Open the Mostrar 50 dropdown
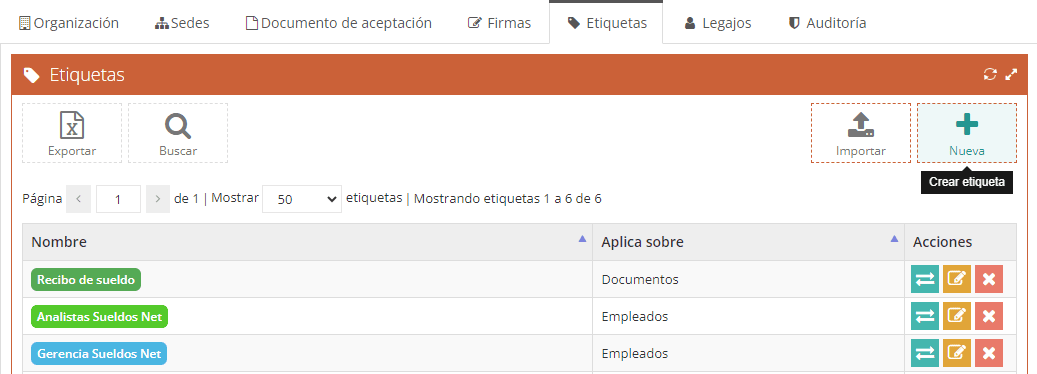 [302, 199]
